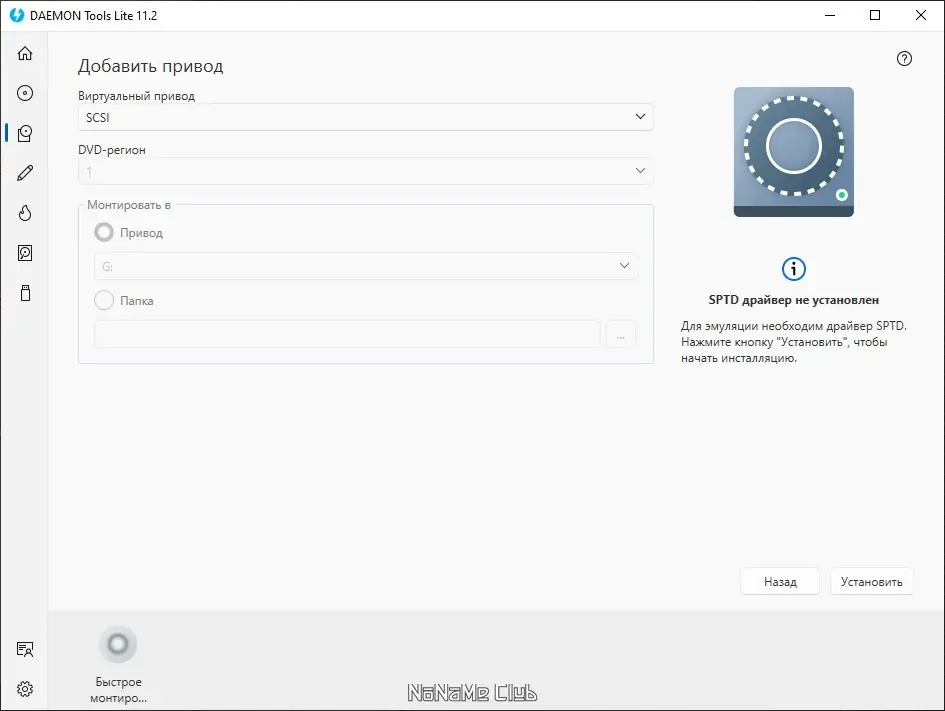Open settings gear in sidebar
This screenshot has width=945, height=711.
click(x=25, y=689)
